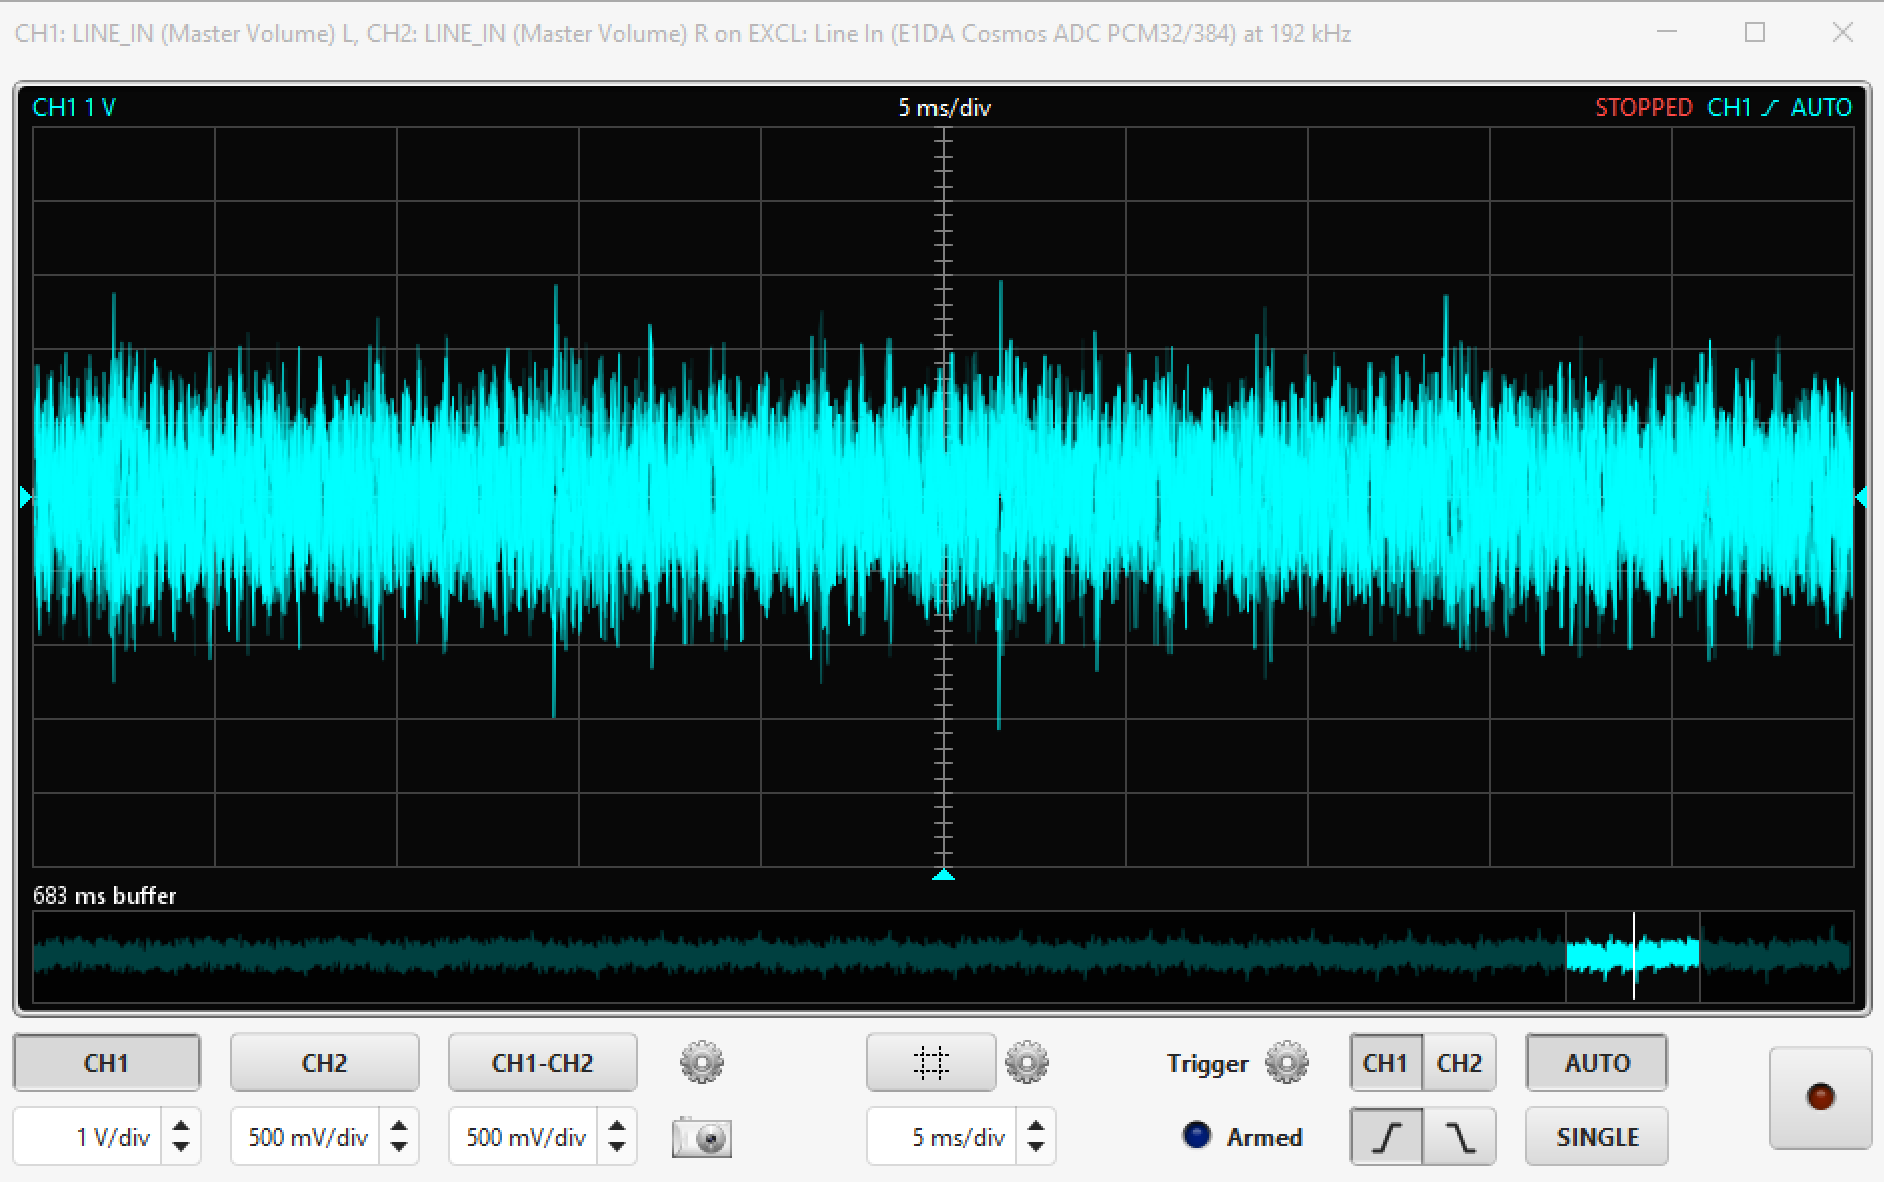1884x1182 pixels.
Task: Take a screenshot with the camera icon
Action: point(702,1138)
